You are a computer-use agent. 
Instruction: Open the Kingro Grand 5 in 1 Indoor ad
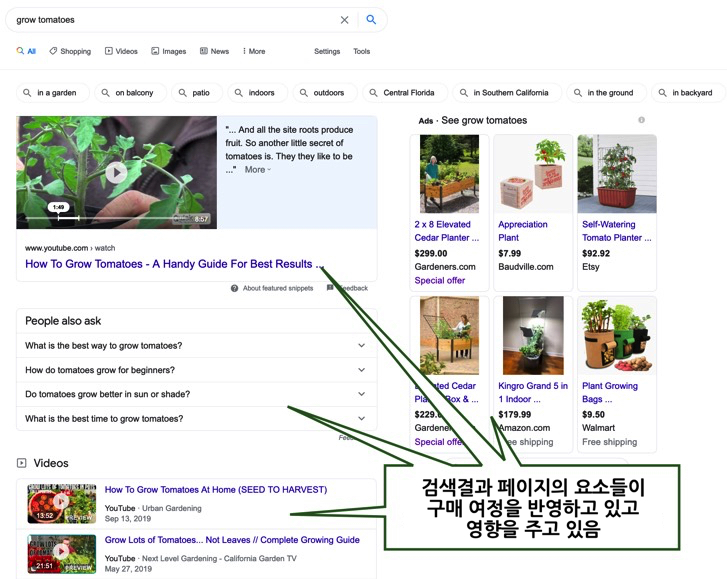533,392
